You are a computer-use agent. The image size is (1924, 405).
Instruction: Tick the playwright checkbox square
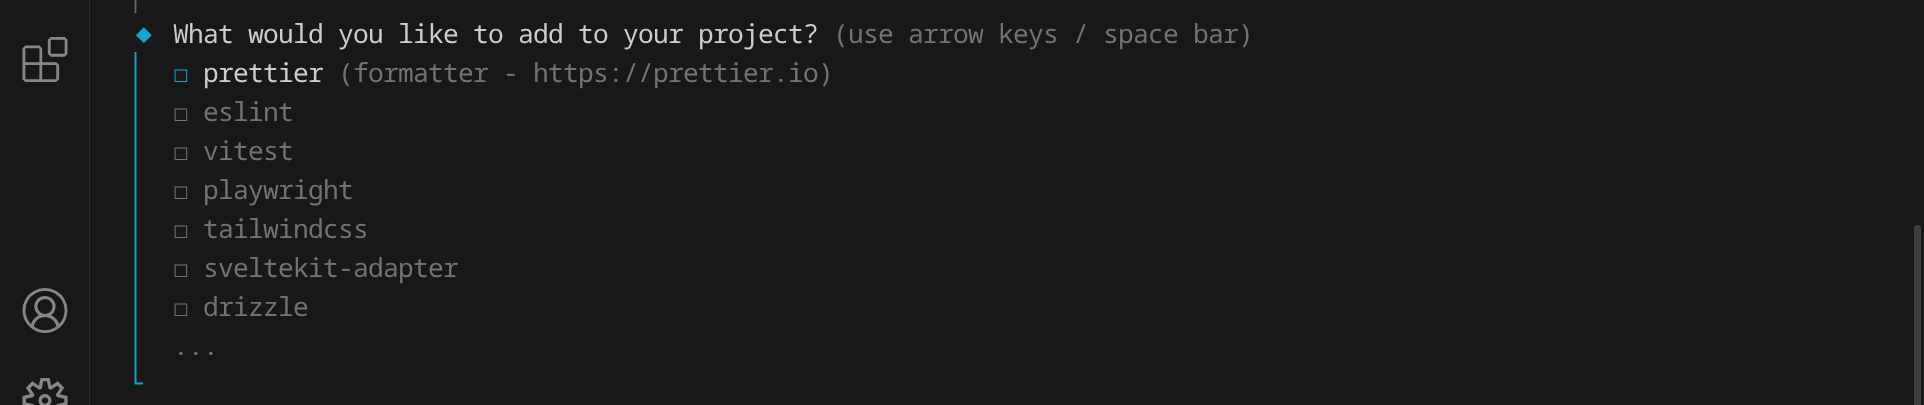coord(181,192)
